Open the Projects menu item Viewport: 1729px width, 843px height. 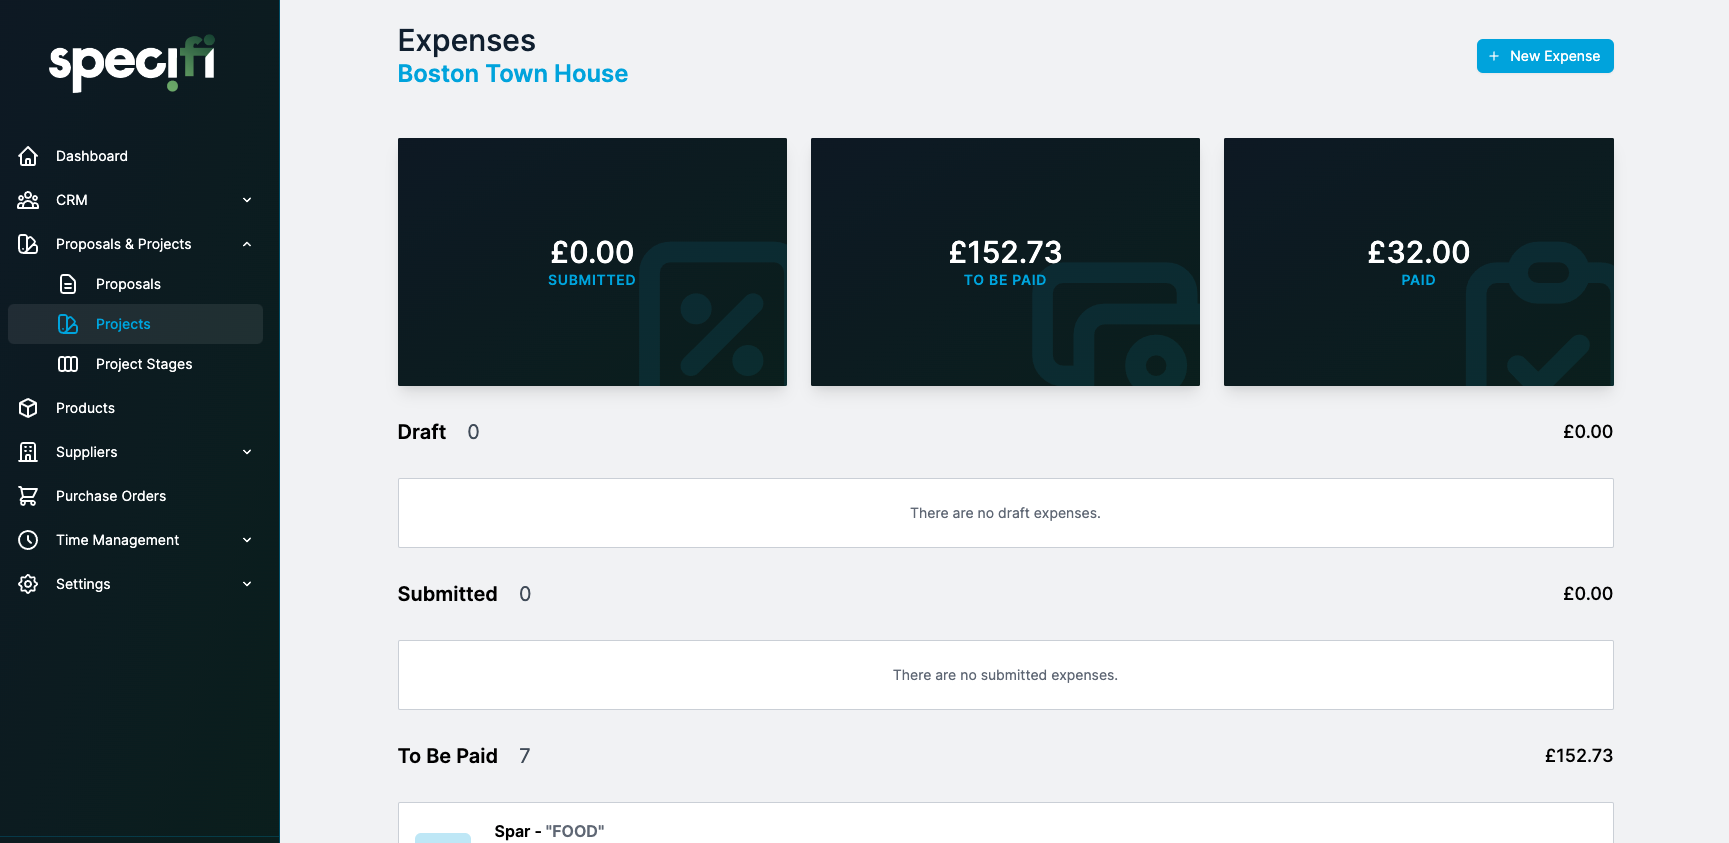pos(135,324)
